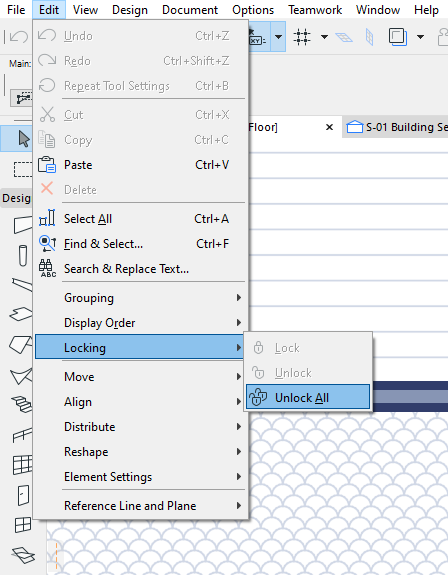Image resolution: width=448 pixels, height=575 pixels.
Task: Open the Teamwork menu
Action: pos(315,10)
